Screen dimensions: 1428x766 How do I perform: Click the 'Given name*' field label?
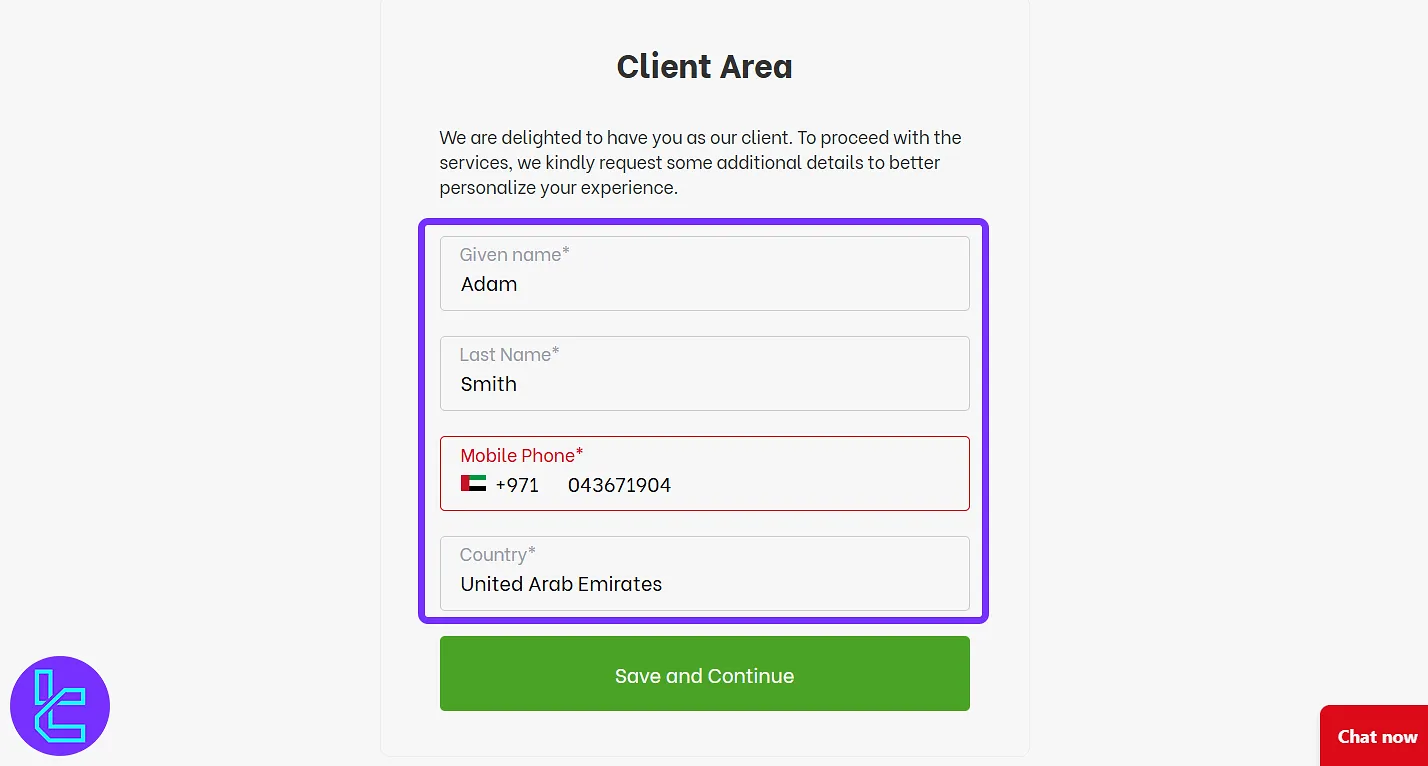(514, 254)
